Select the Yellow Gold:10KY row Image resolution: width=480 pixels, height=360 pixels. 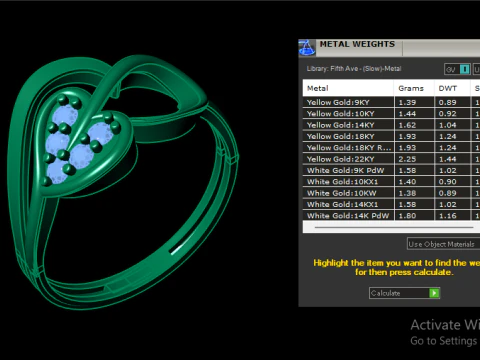pyautogui.click(x=391, y=114)
